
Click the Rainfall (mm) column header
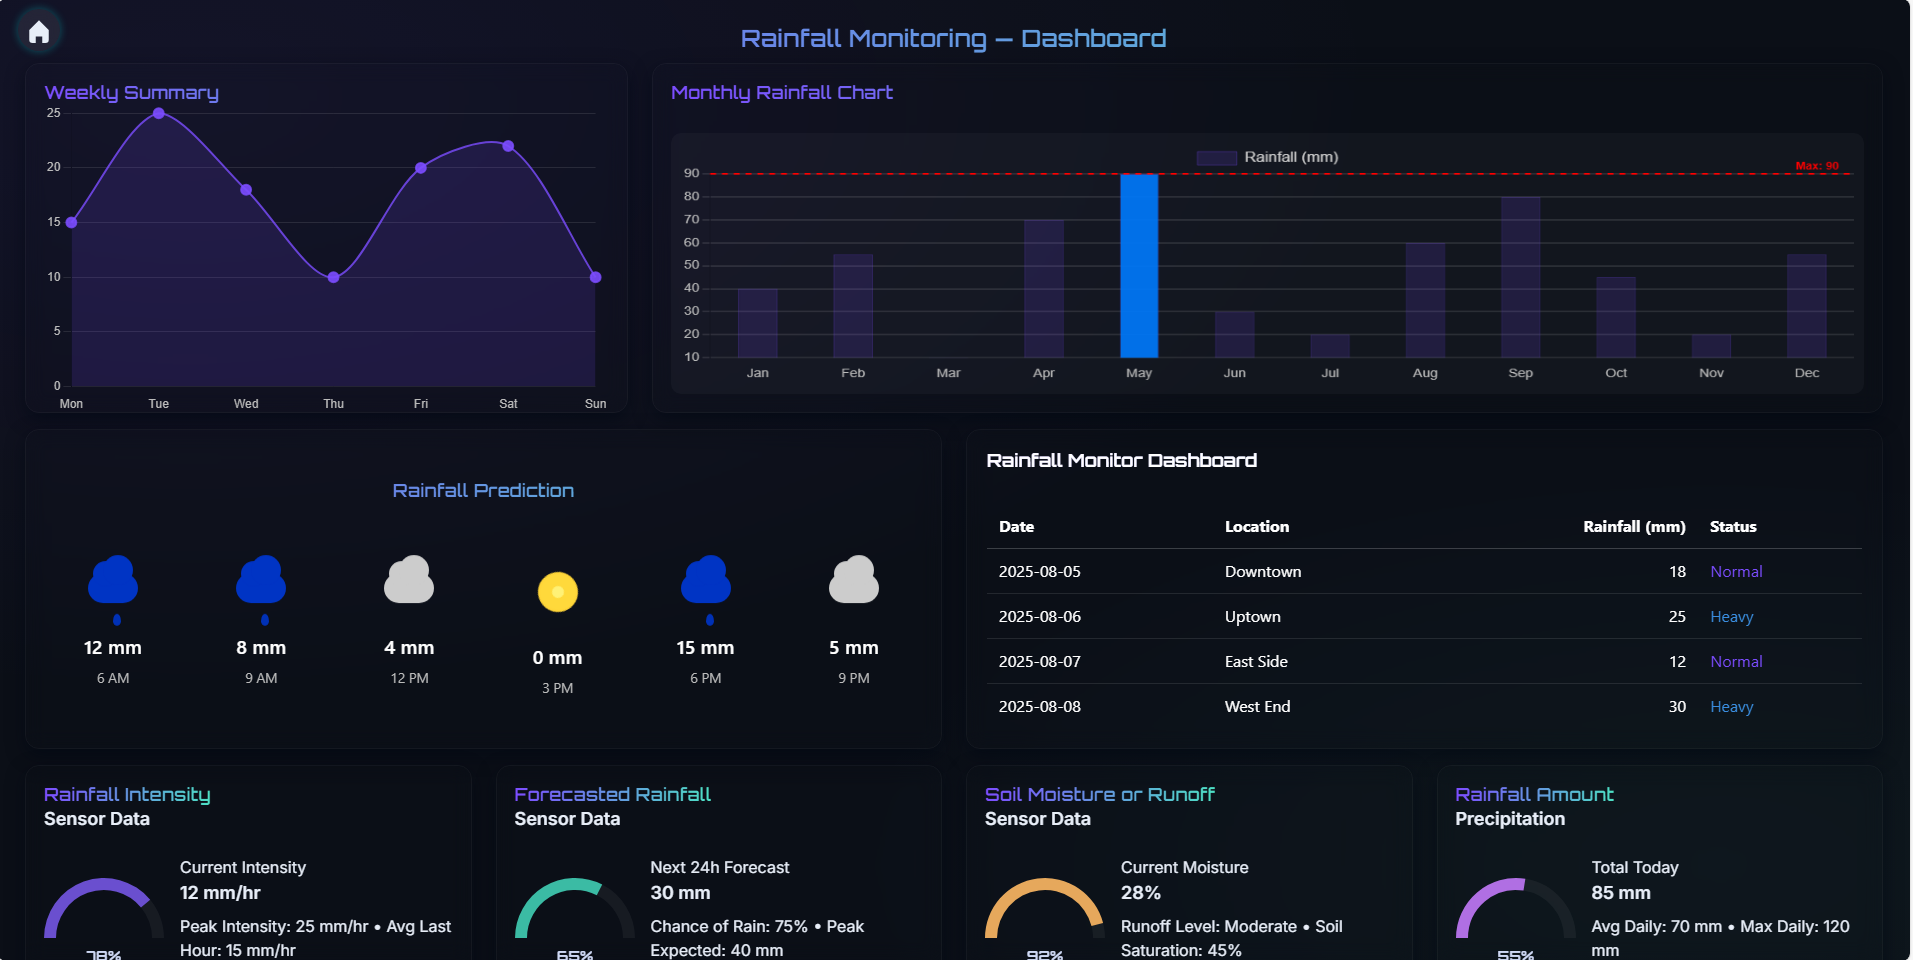(1633, 527)
